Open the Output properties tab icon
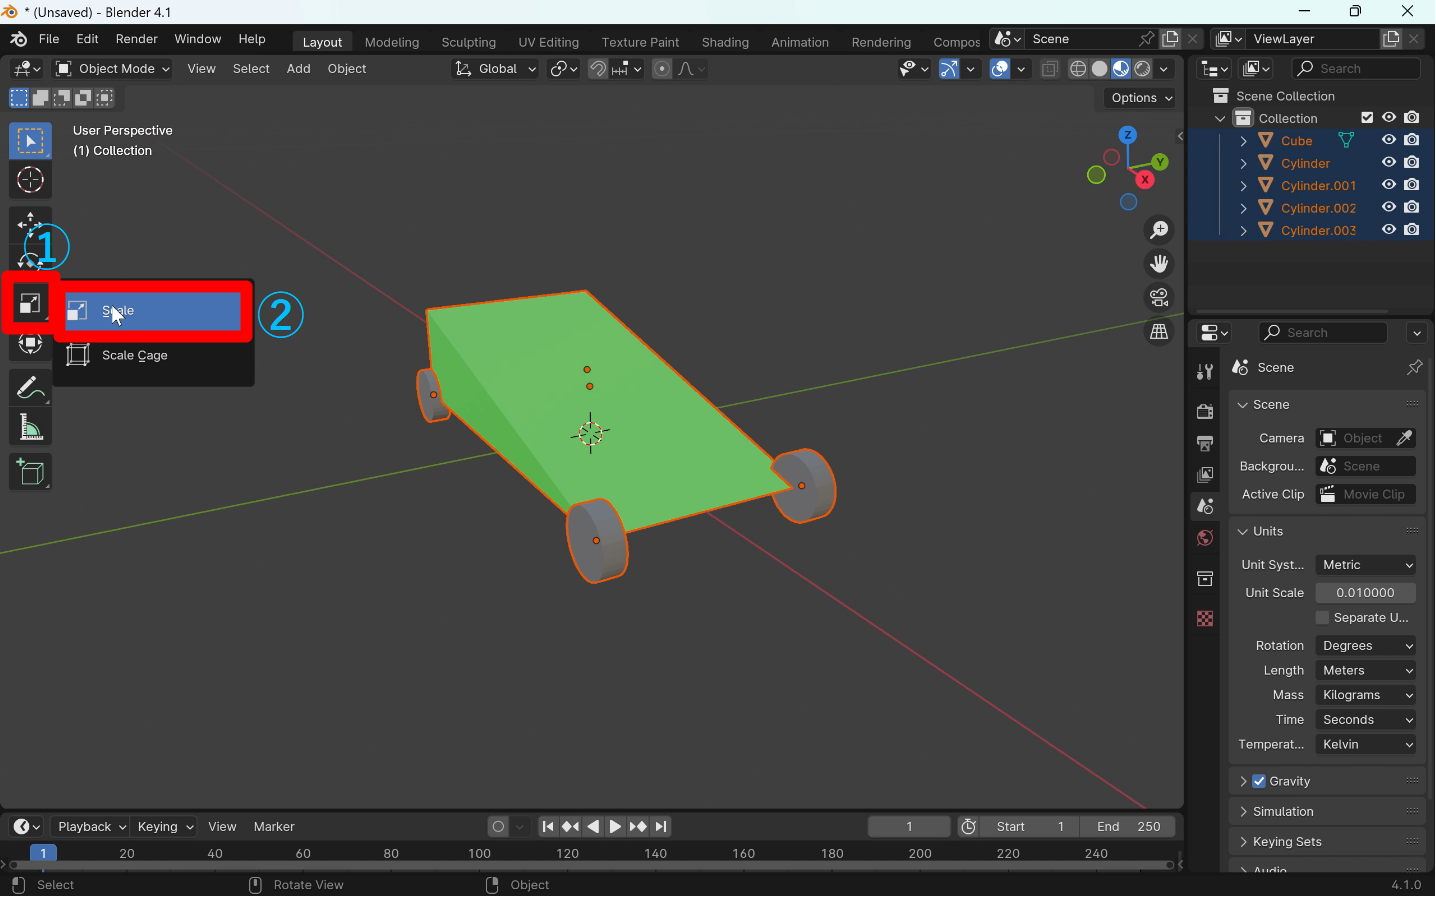 (x=1205, y=443)
